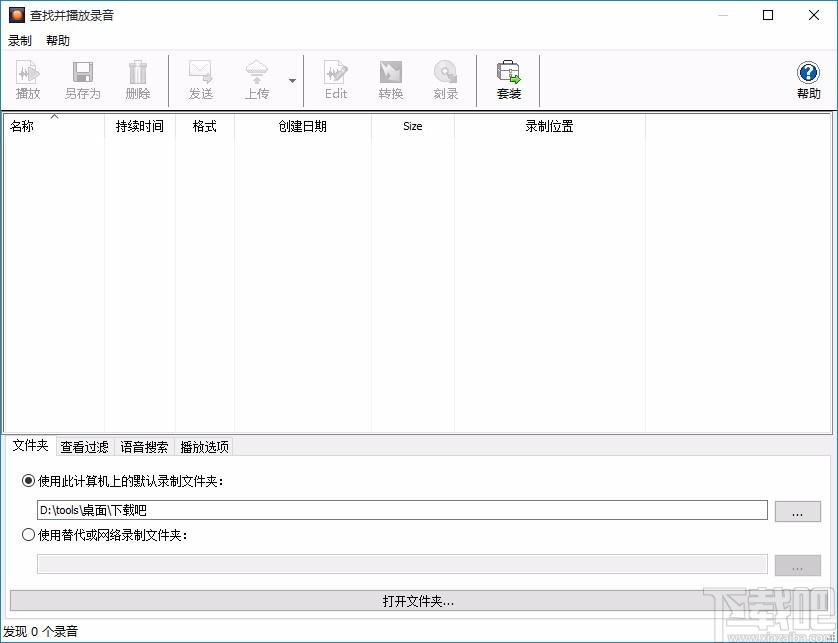Open the 帮助 menu in menu bar
The image size is (838, 643).
(x=58, y=41)
